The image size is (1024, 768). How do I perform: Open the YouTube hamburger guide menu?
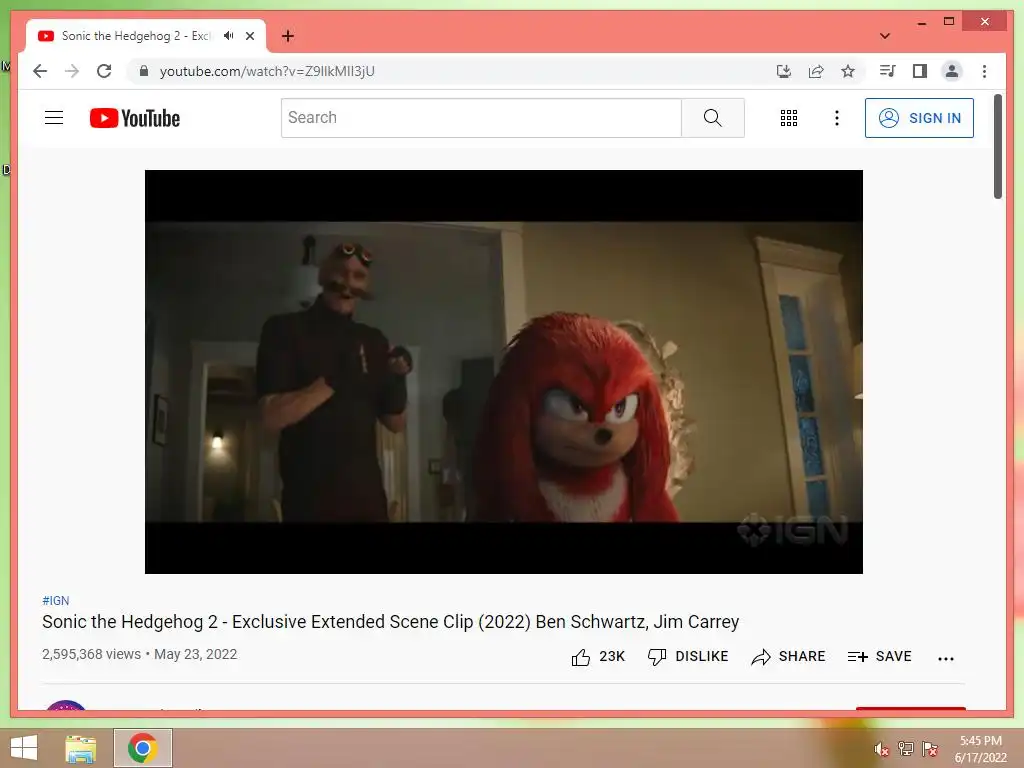[54, 118]
